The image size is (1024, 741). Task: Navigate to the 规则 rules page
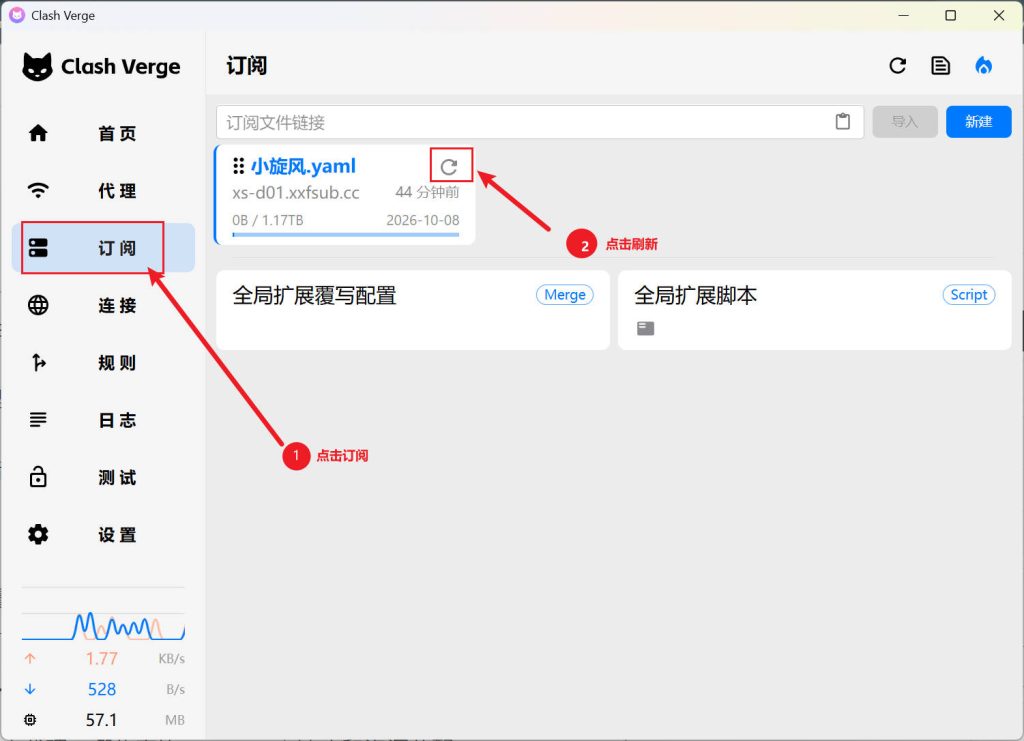pyautogui.click(x=103, y=363)
